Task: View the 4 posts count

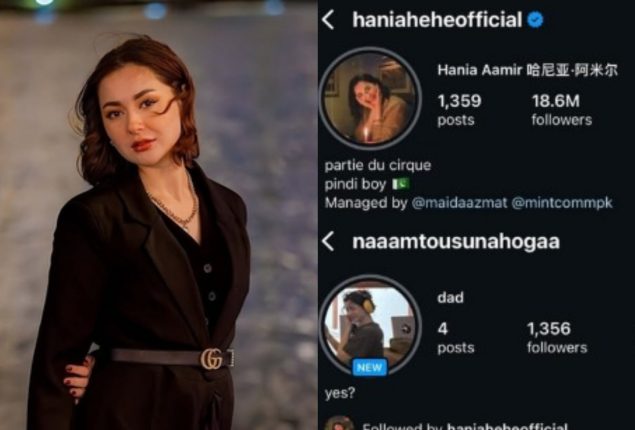Action: [x=456, y=337]
